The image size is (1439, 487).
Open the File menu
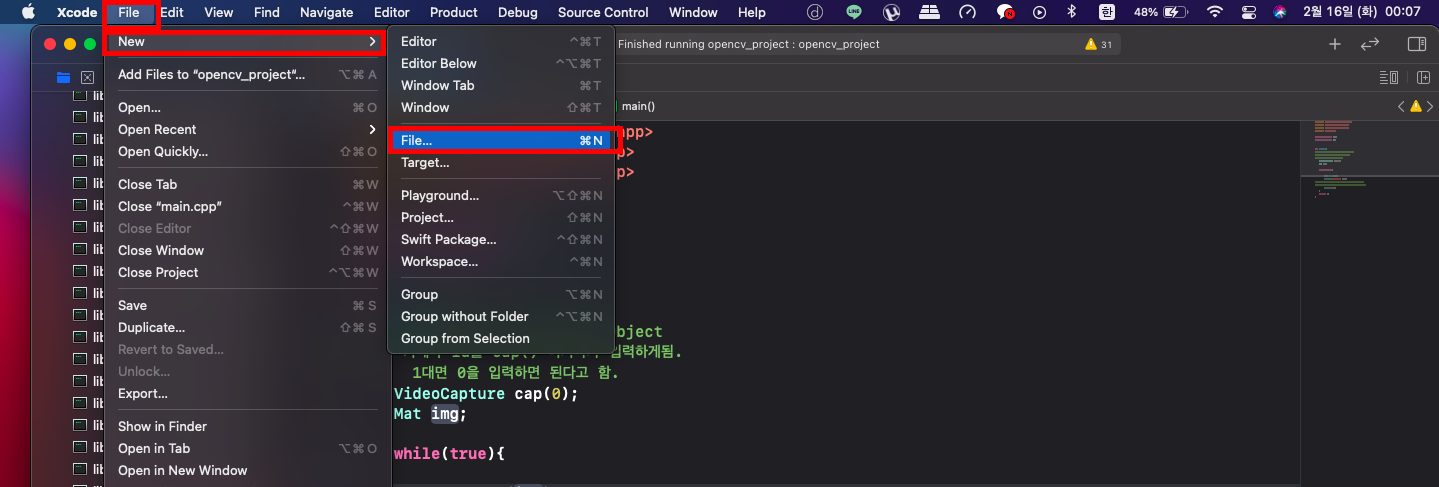coord(129,12)
